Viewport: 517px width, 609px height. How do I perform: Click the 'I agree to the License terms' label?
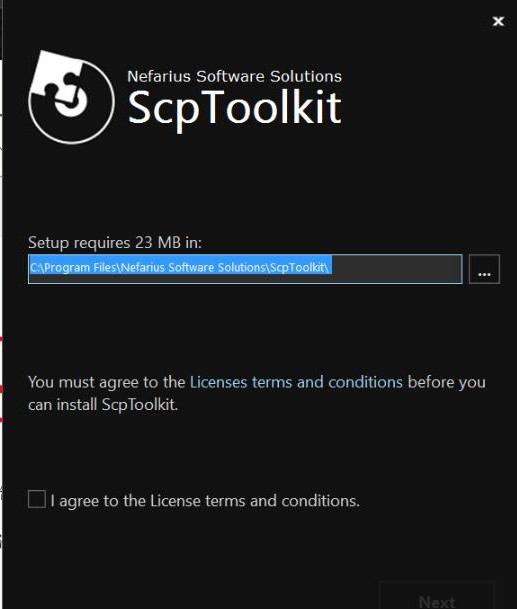205,501
